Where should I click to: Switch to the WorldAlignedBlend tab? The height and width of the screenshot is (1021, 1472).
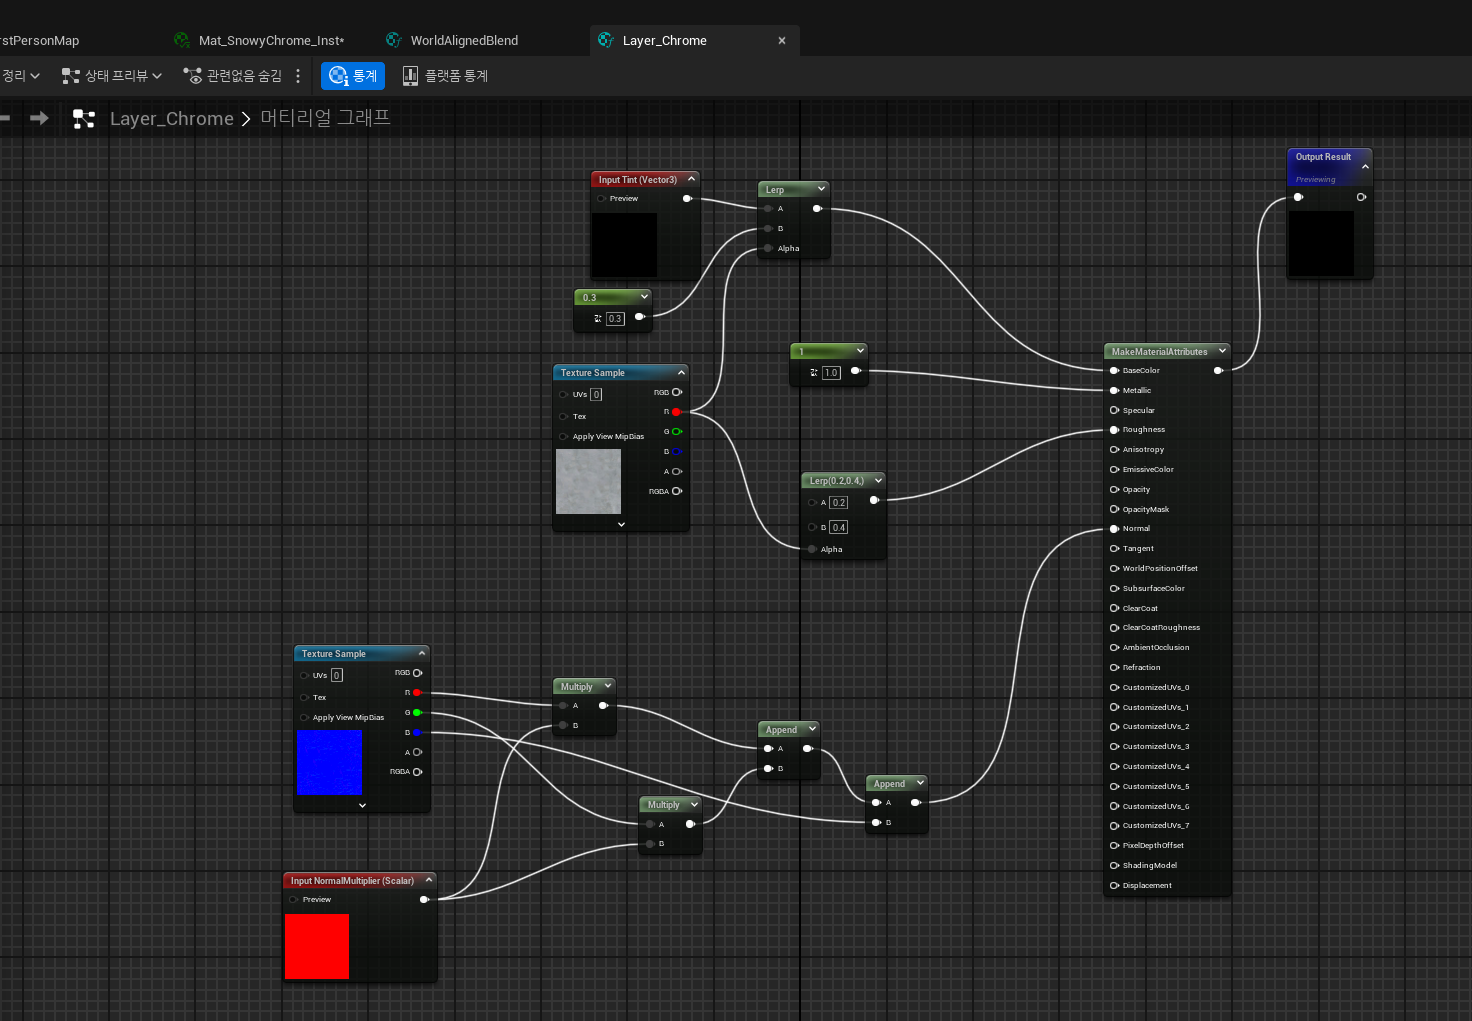[463, 41]
